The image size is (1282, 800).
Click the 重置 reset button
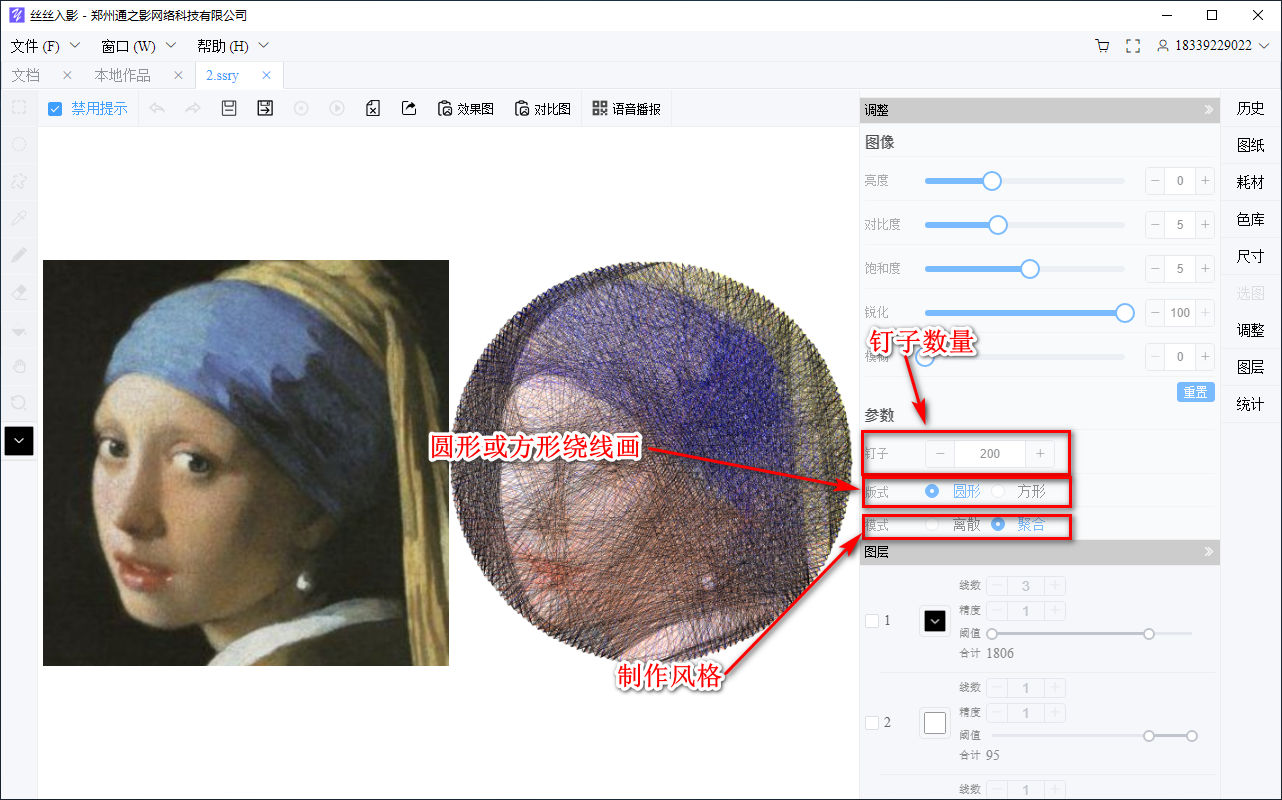[x=1195, y=392]
